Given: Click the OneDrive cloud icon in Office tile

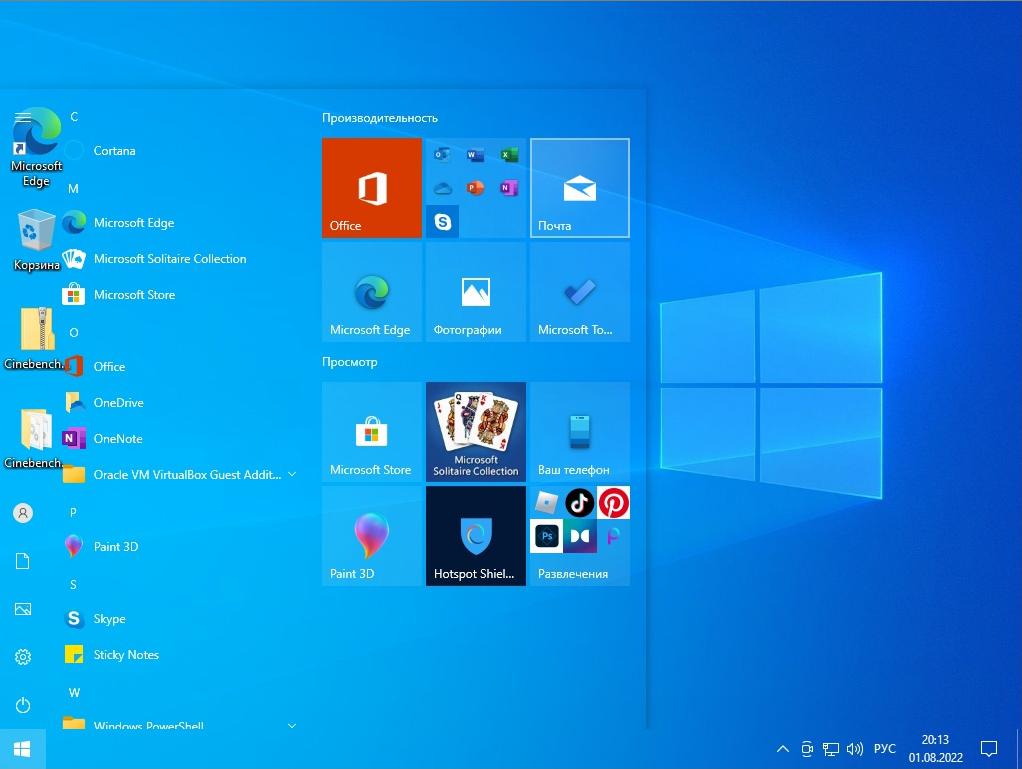Looking at the screenshot, I should coord(443,189).
